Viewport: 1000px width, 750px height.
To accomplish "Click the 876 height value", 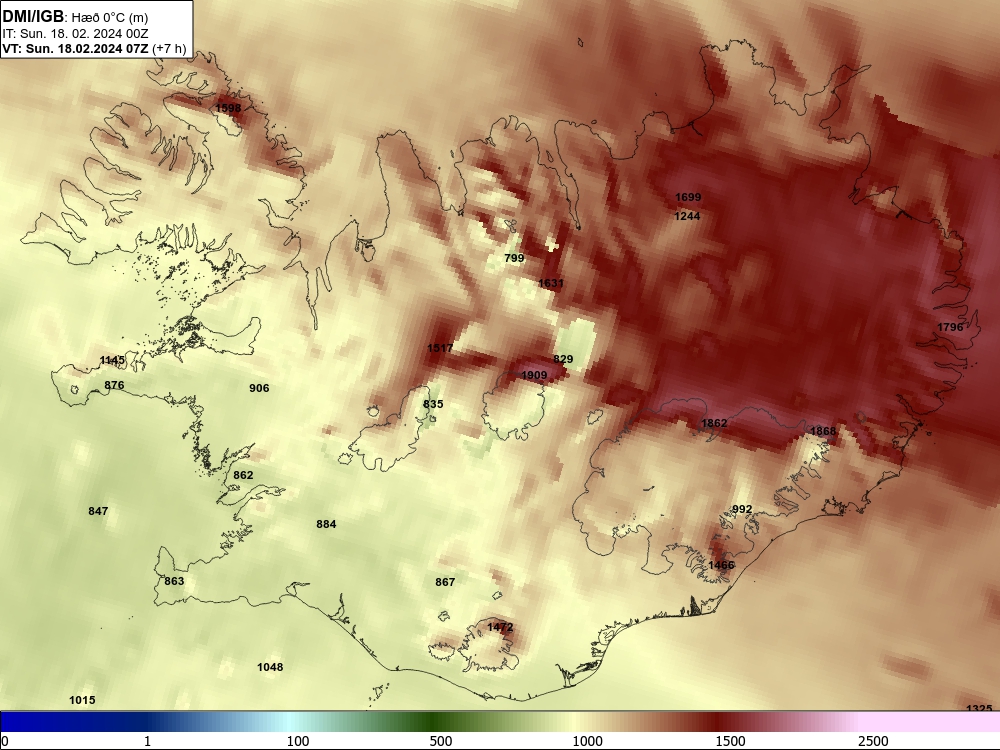I will point(114,385).
